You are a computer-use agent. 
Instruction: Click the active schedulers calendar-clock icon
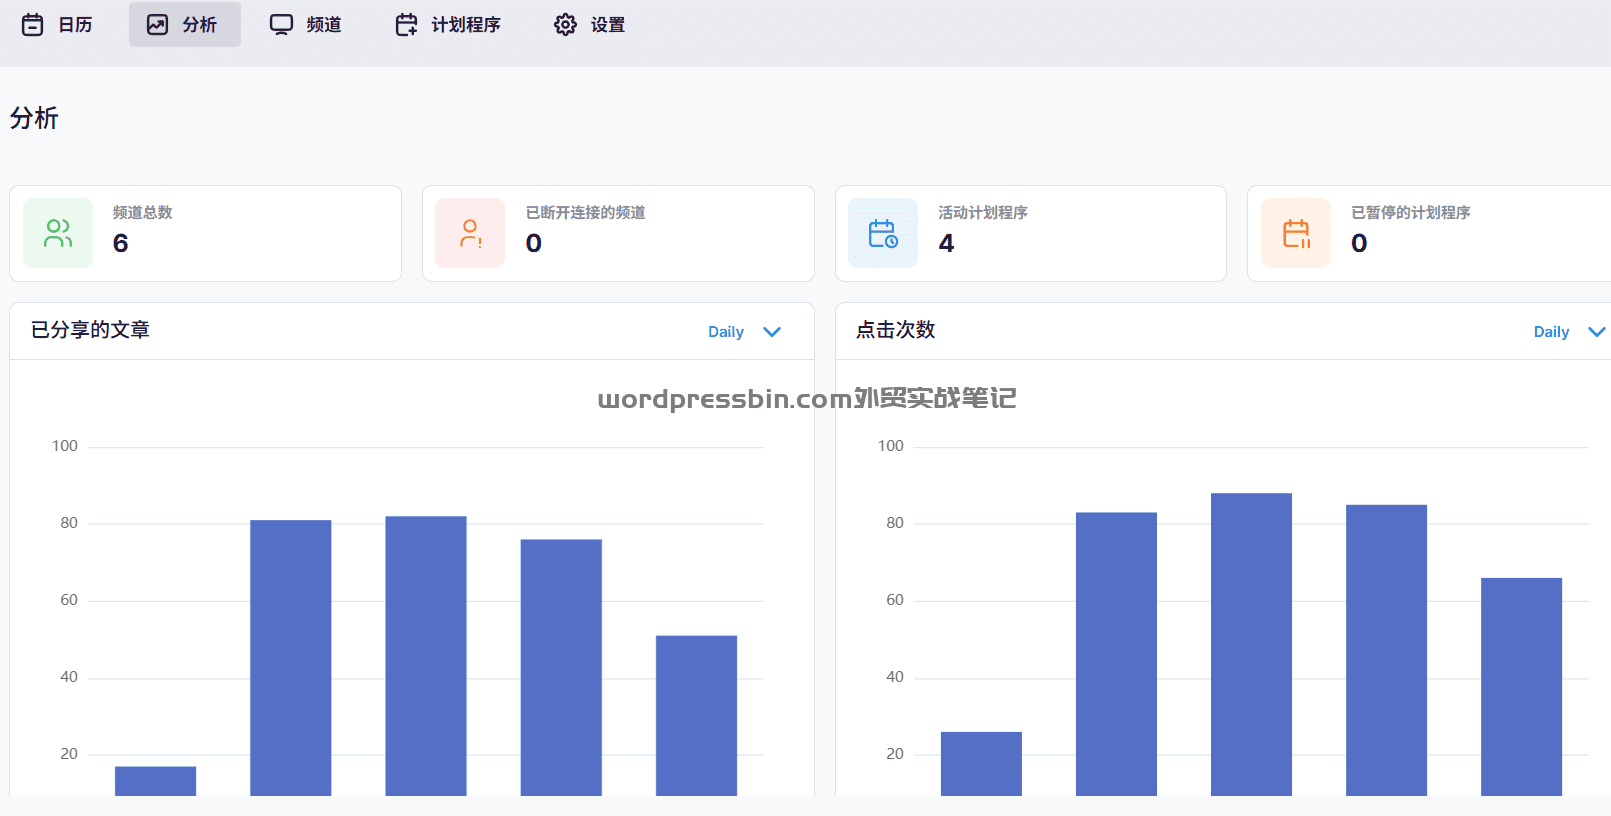pyautogui.click(x=883, y=233)
